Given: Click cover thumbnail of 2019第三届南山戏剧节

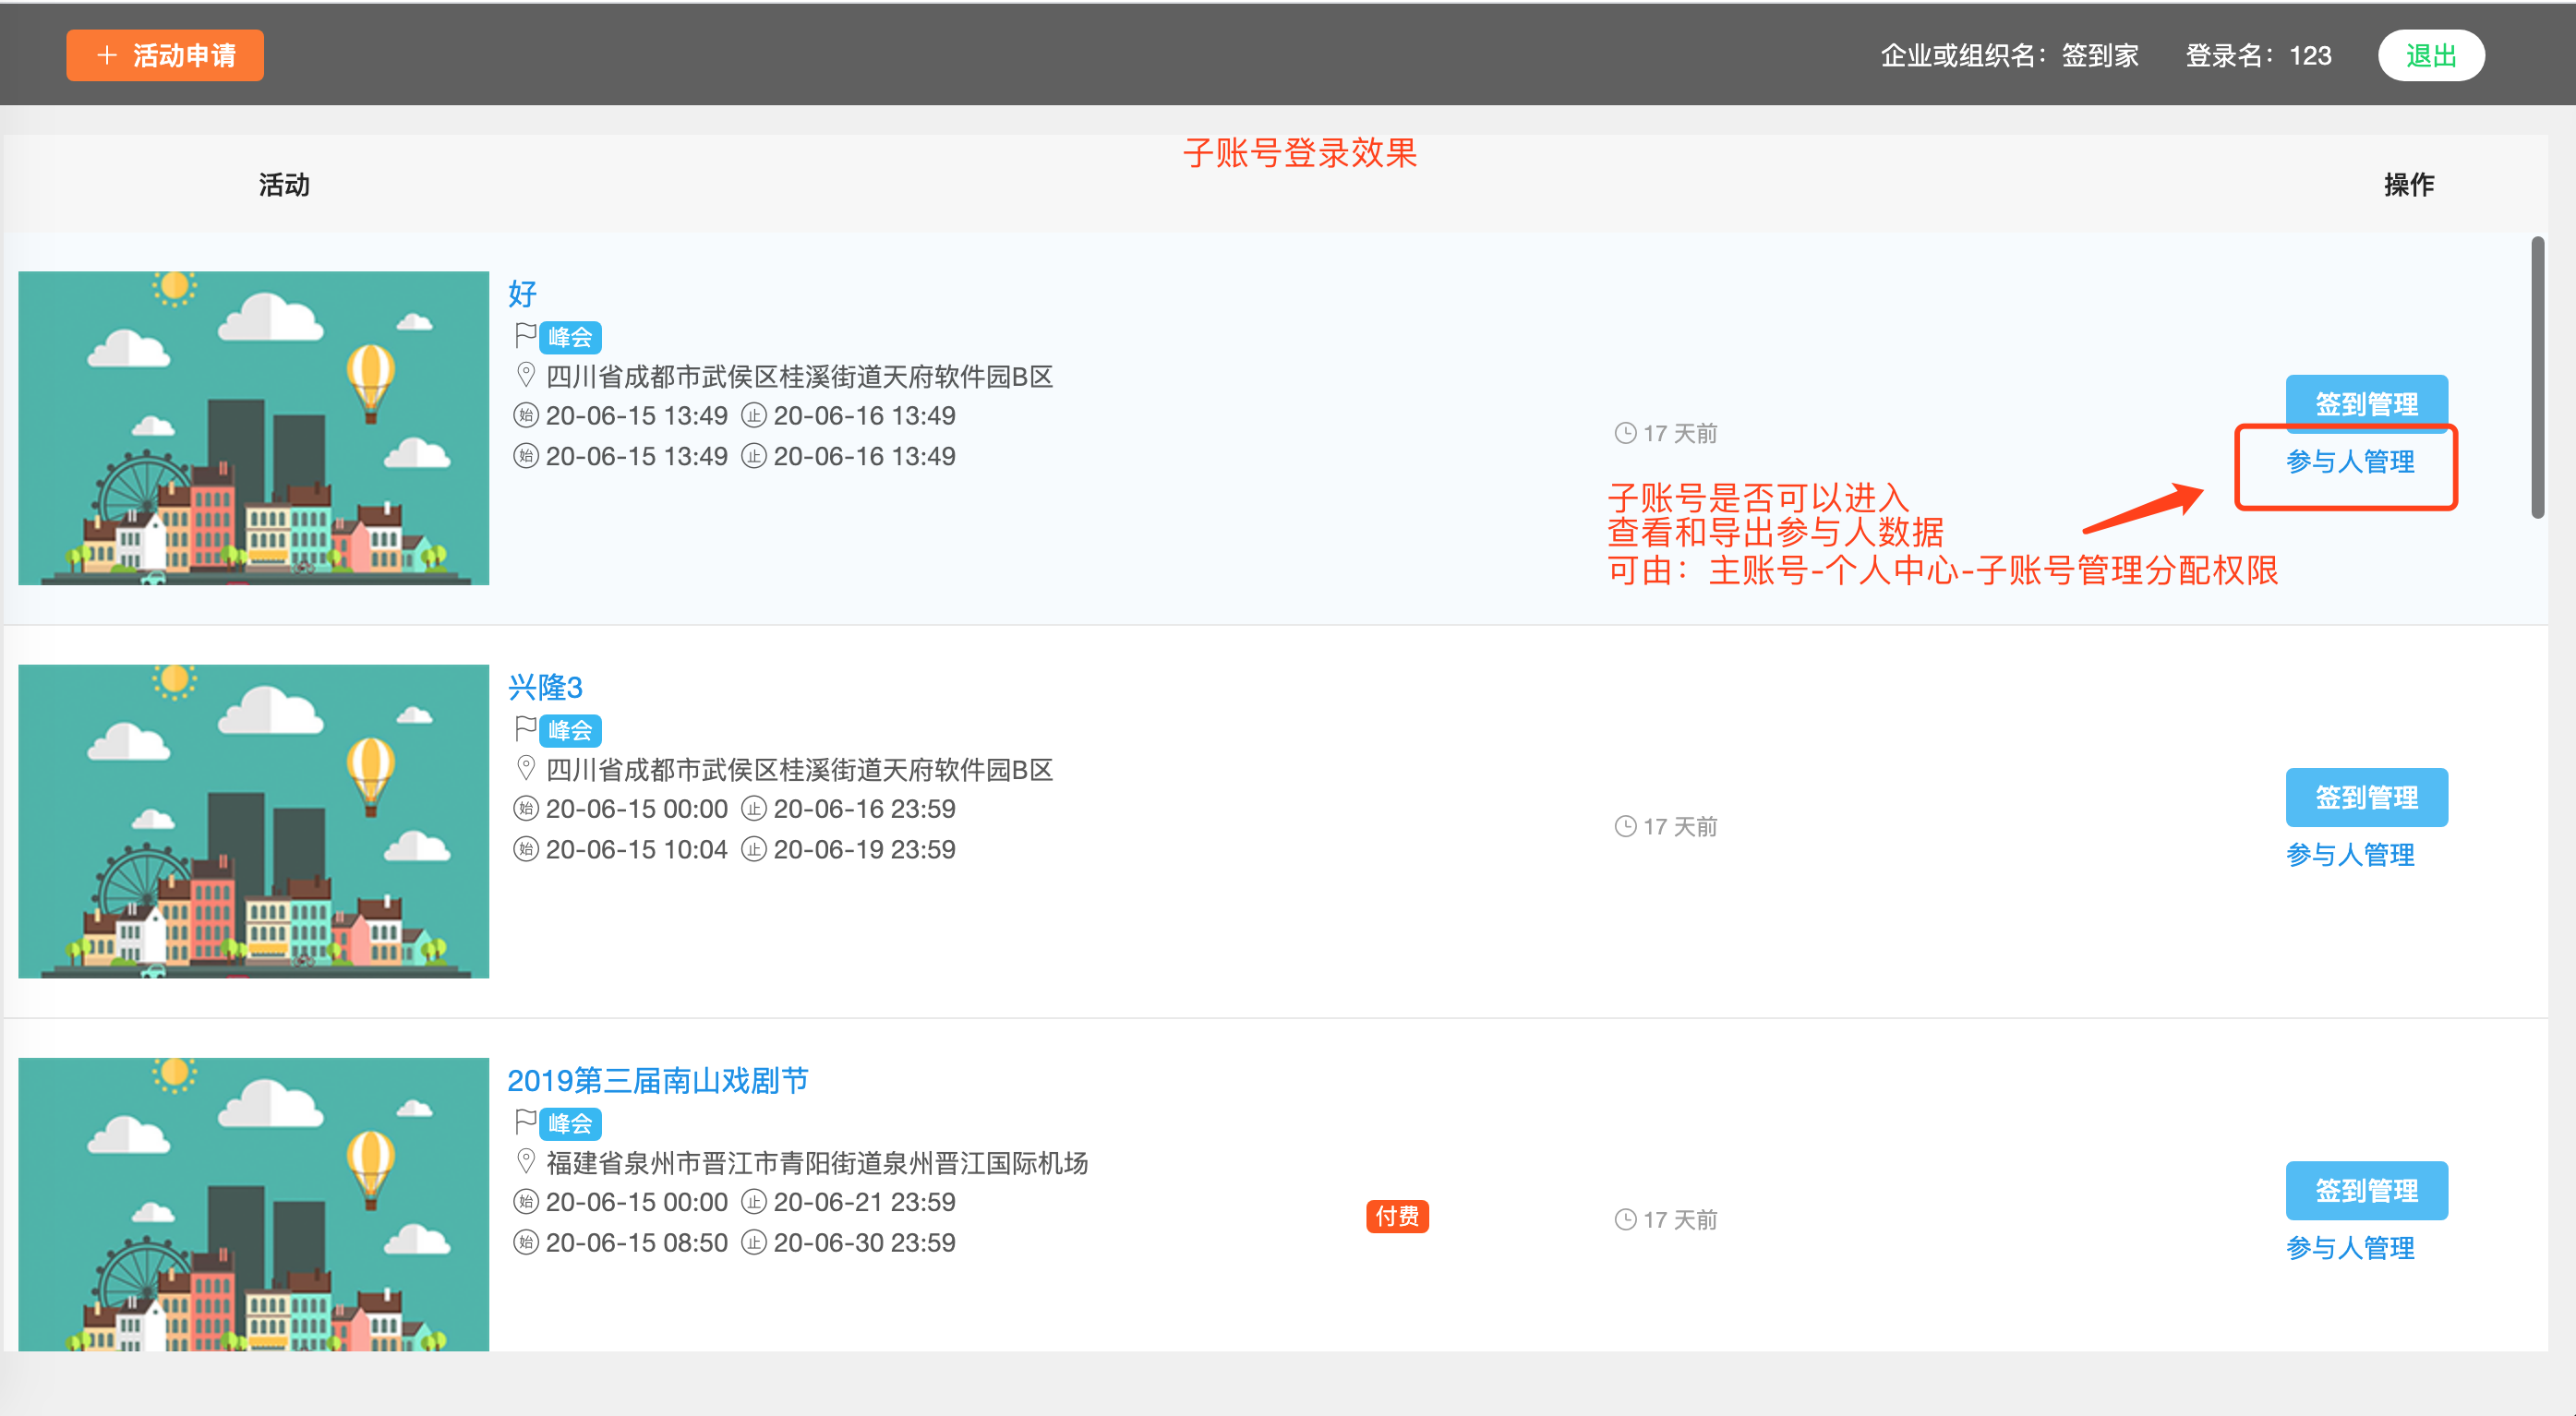Looking at the screenshot, I should [x=253, y=1204].
